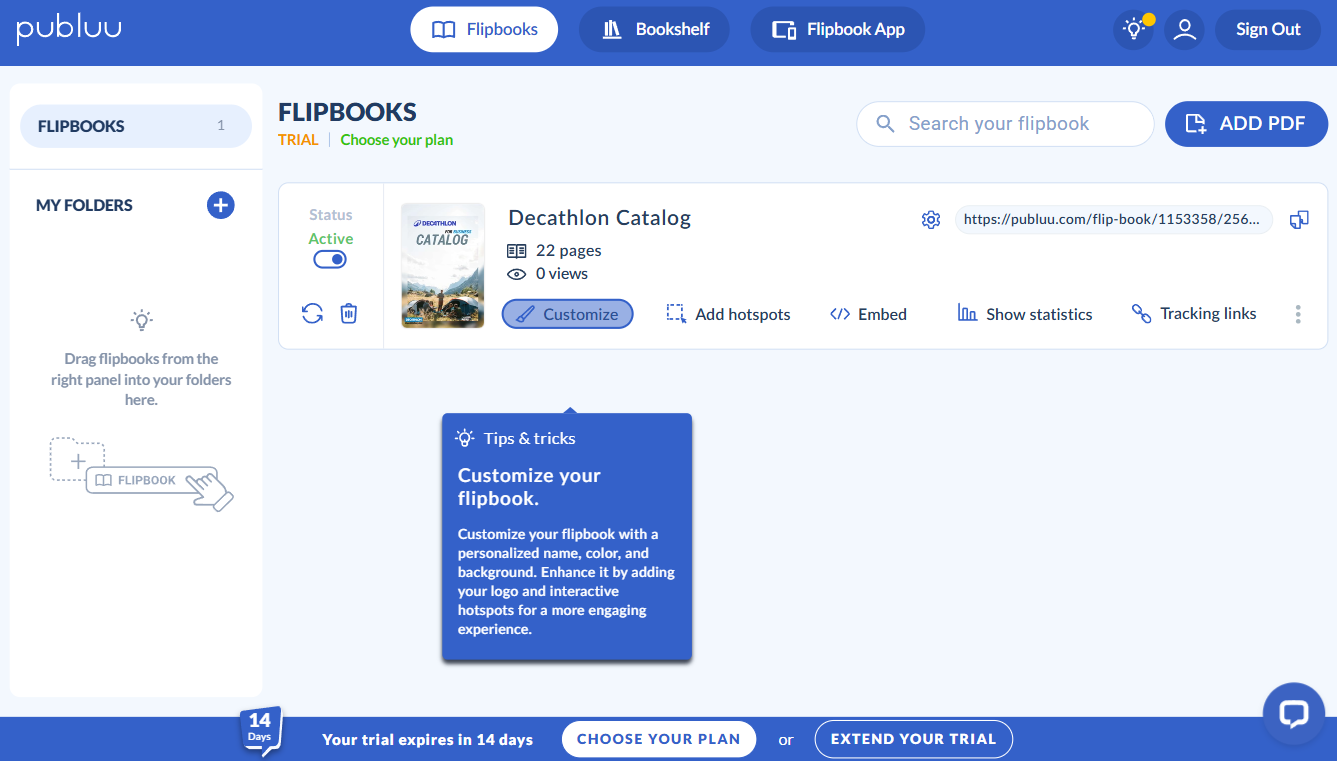This screenshot has width=1337, height=761.
Task: Open the live chat bubble
Action: coord(1294,713)
